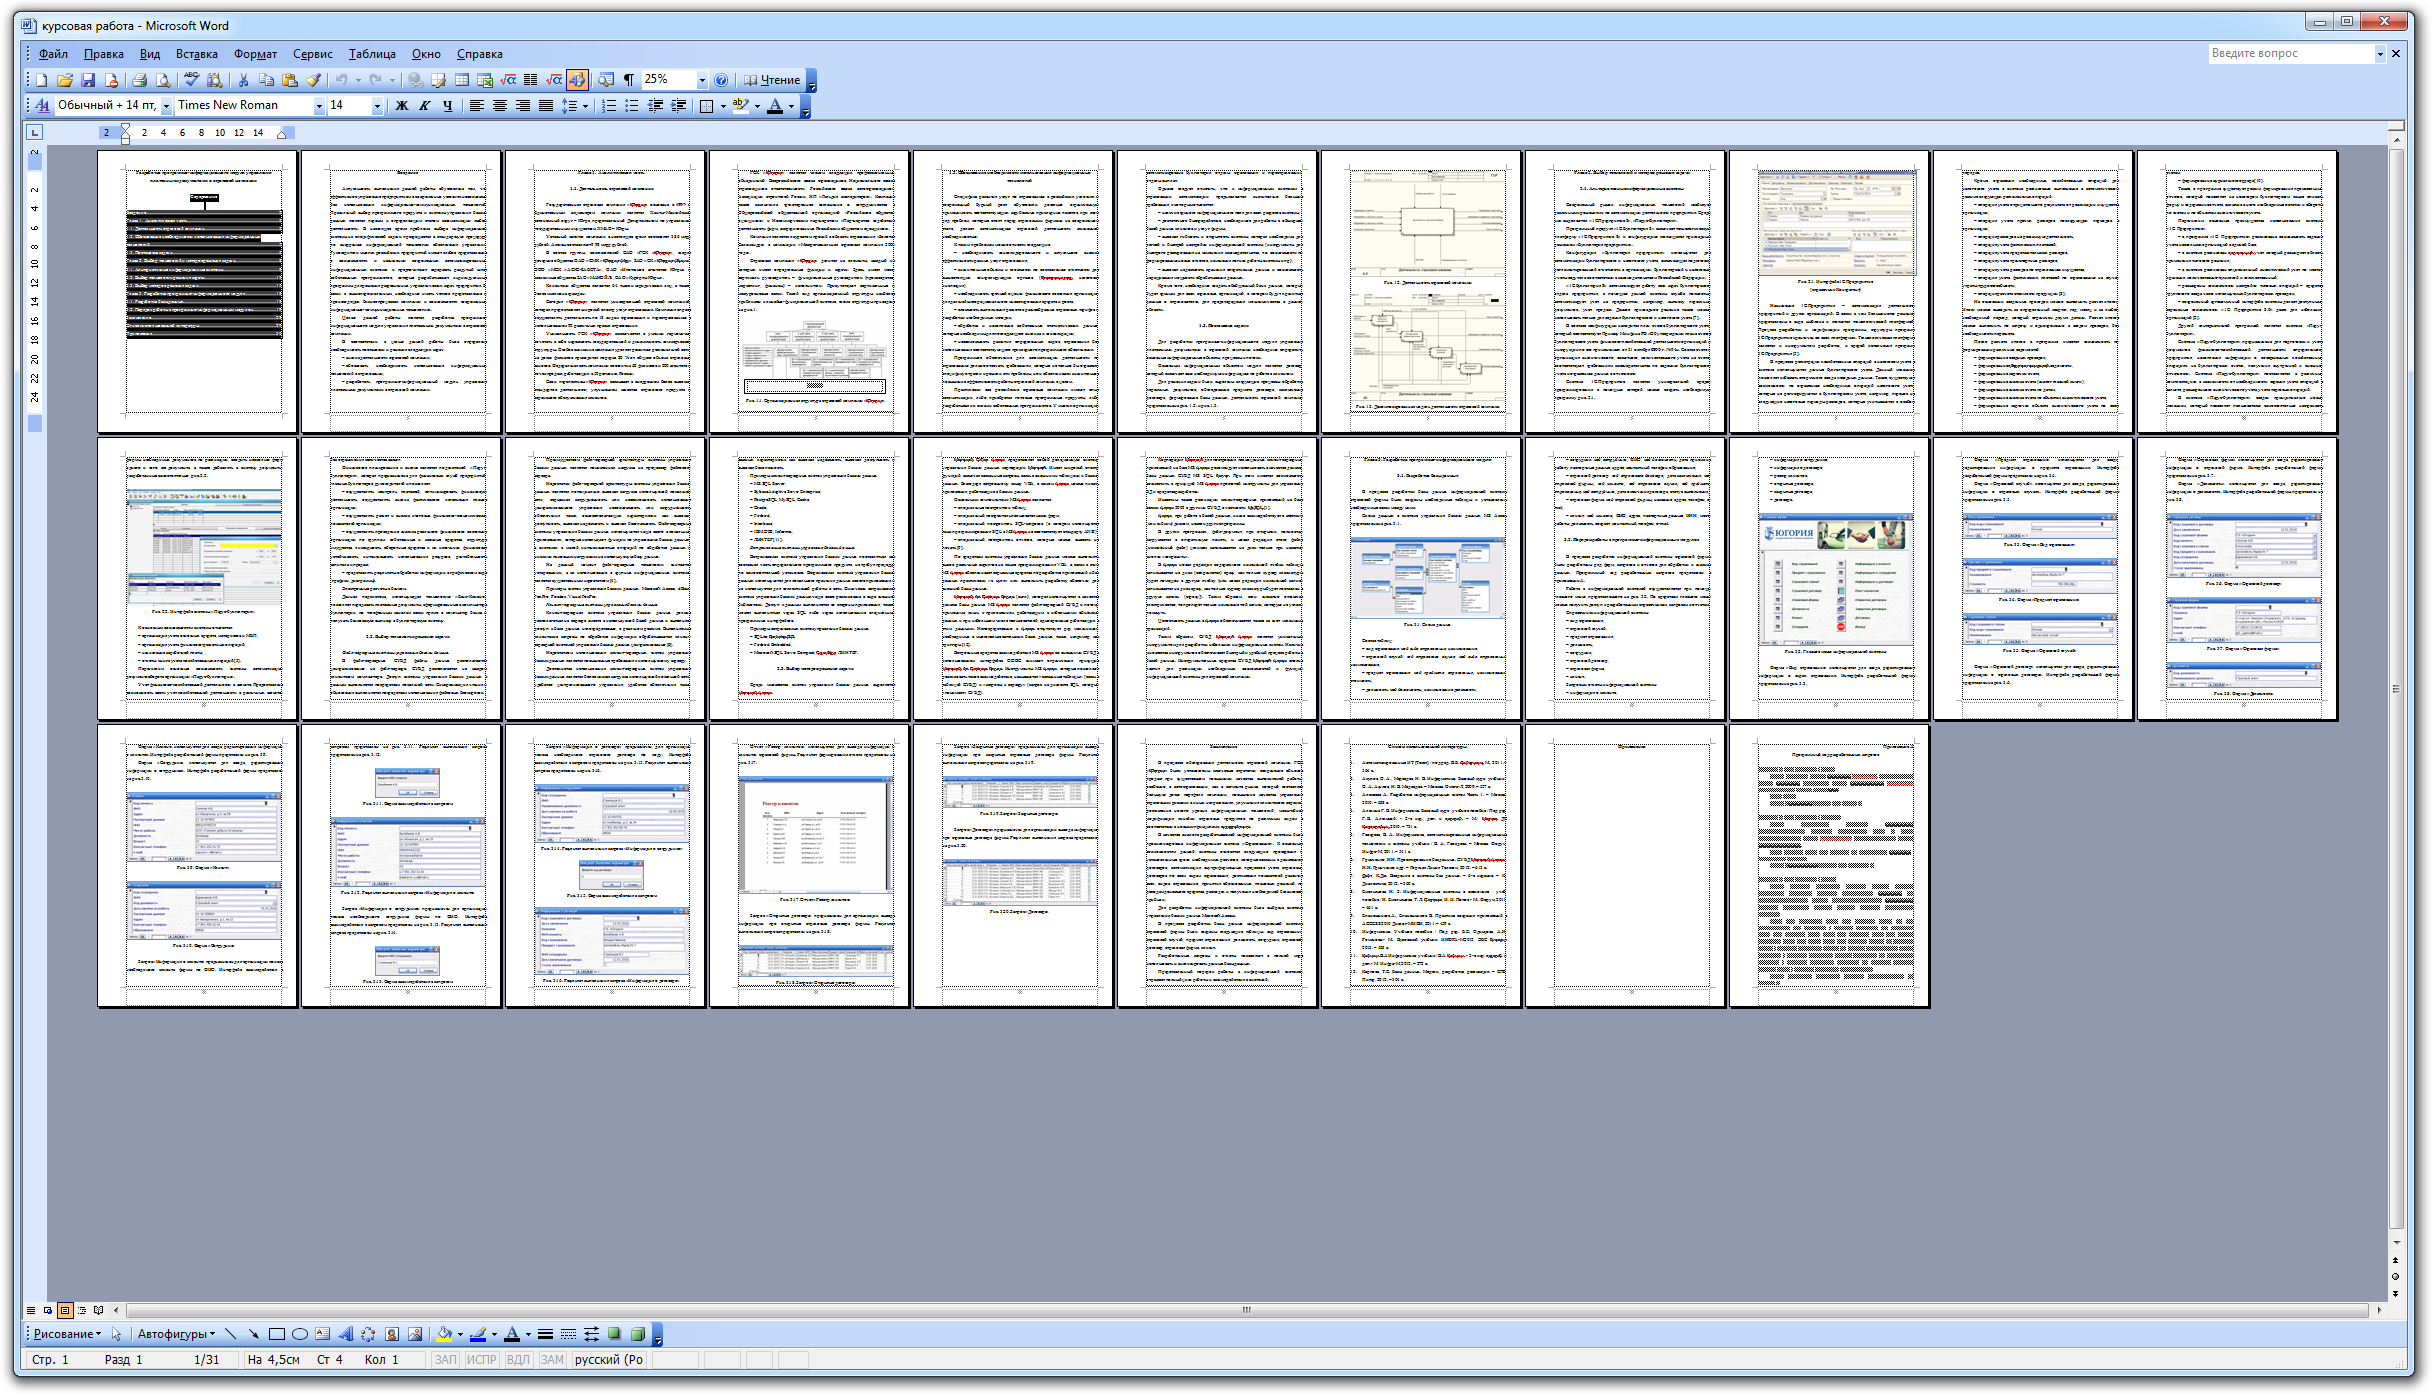Select the Rectangle drawing tool

click(x=277, y=1334)
